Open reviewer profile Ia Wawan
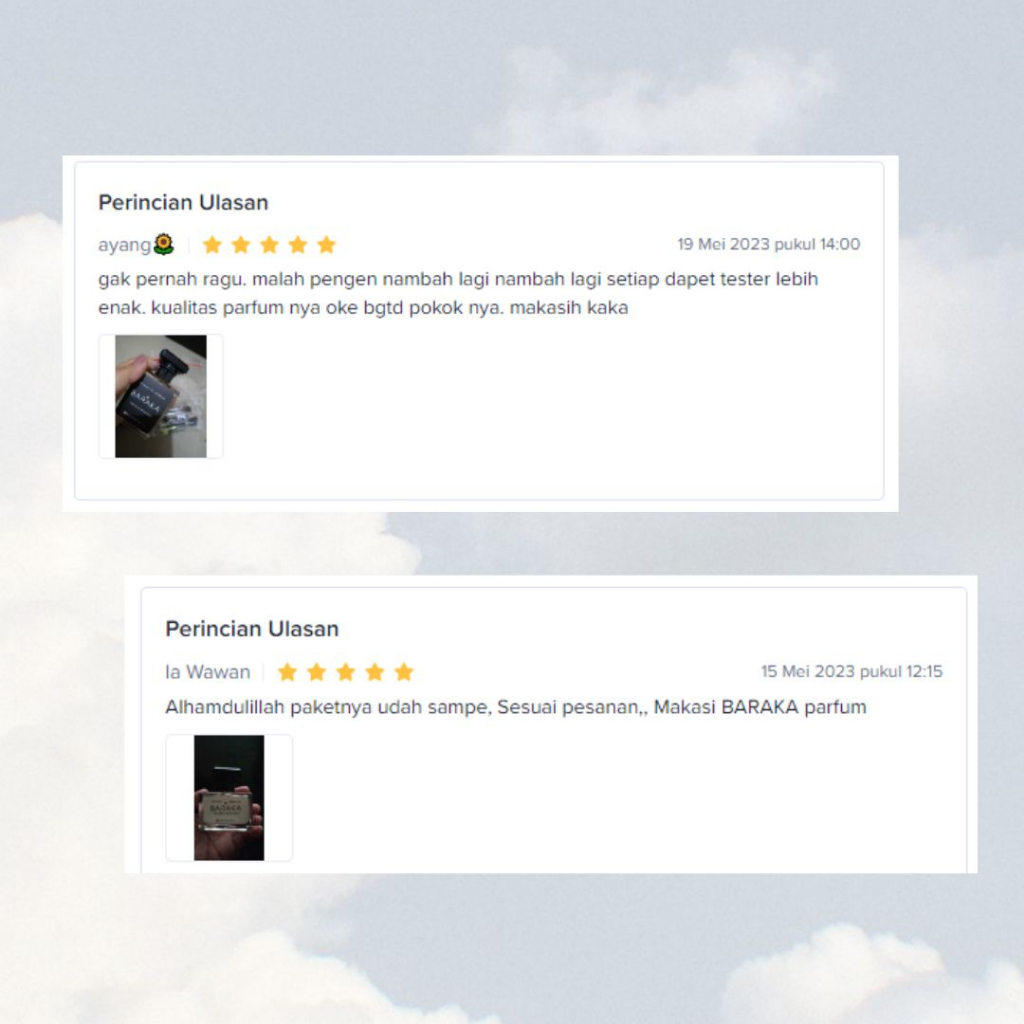The image size is (1024, 1024). point(208,672)
